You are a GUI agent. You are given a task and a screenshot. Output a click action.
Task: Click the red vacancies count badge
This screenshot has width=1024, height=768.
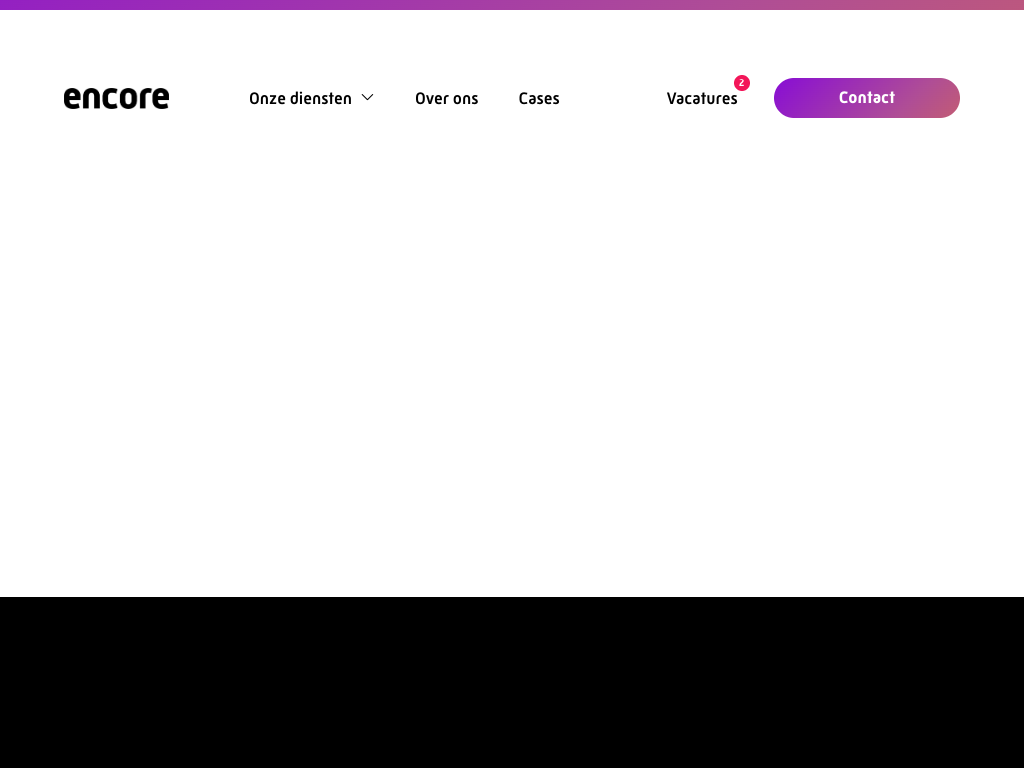741,83
